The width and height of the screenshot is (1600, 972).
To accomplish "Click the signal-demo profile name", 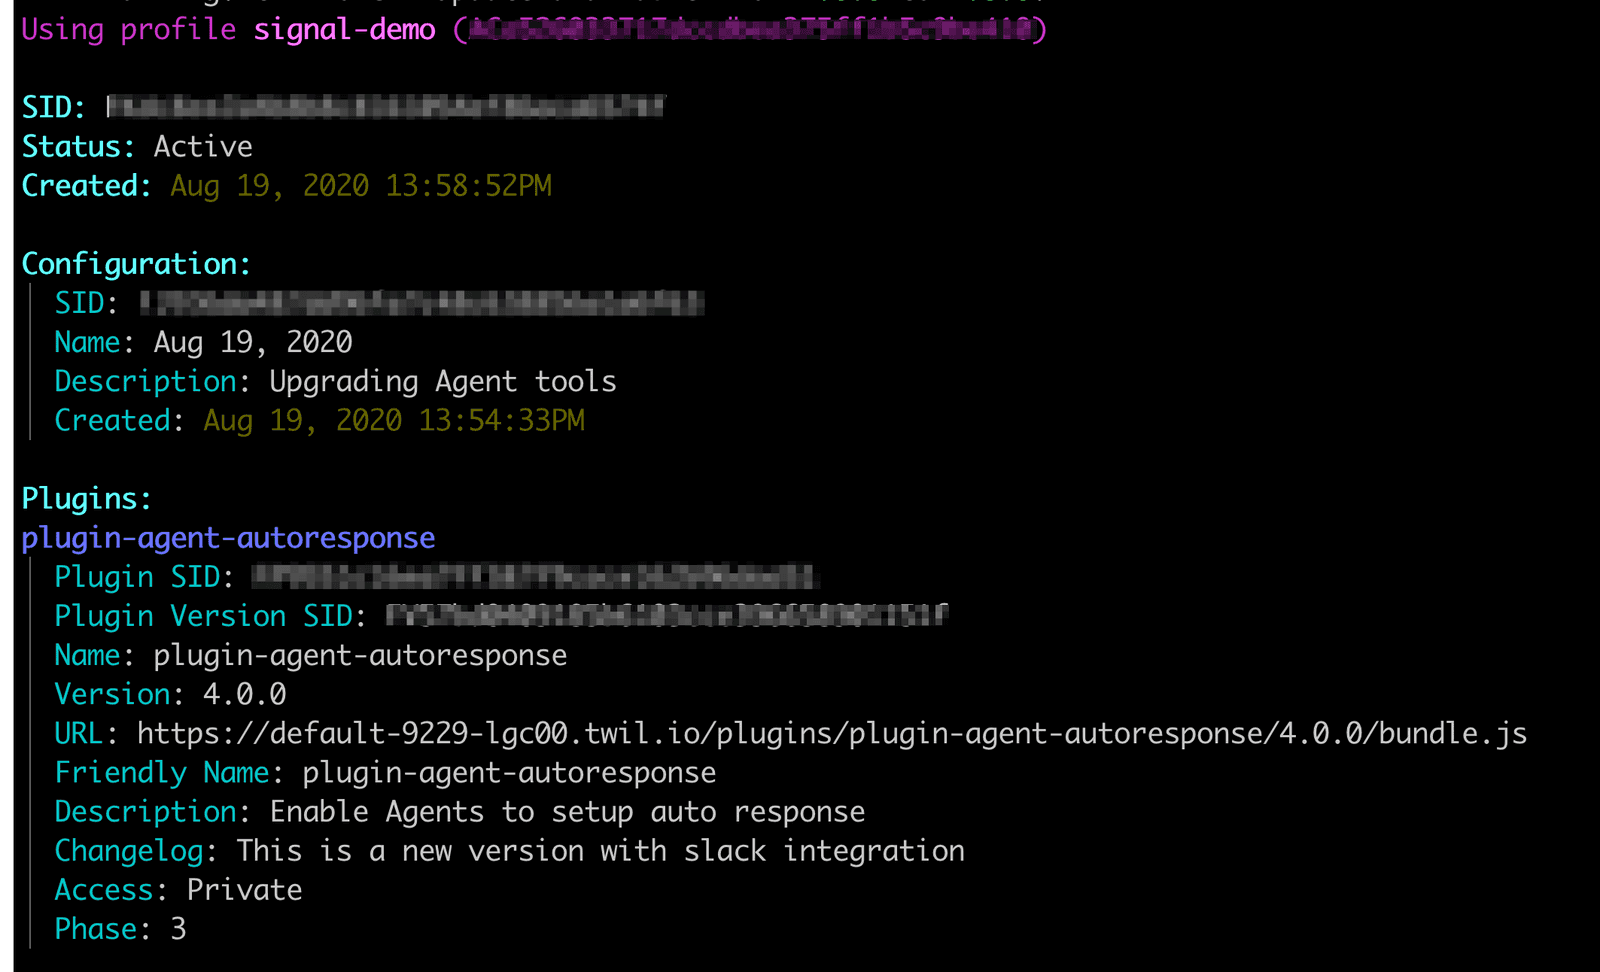I will pos(344,30).
